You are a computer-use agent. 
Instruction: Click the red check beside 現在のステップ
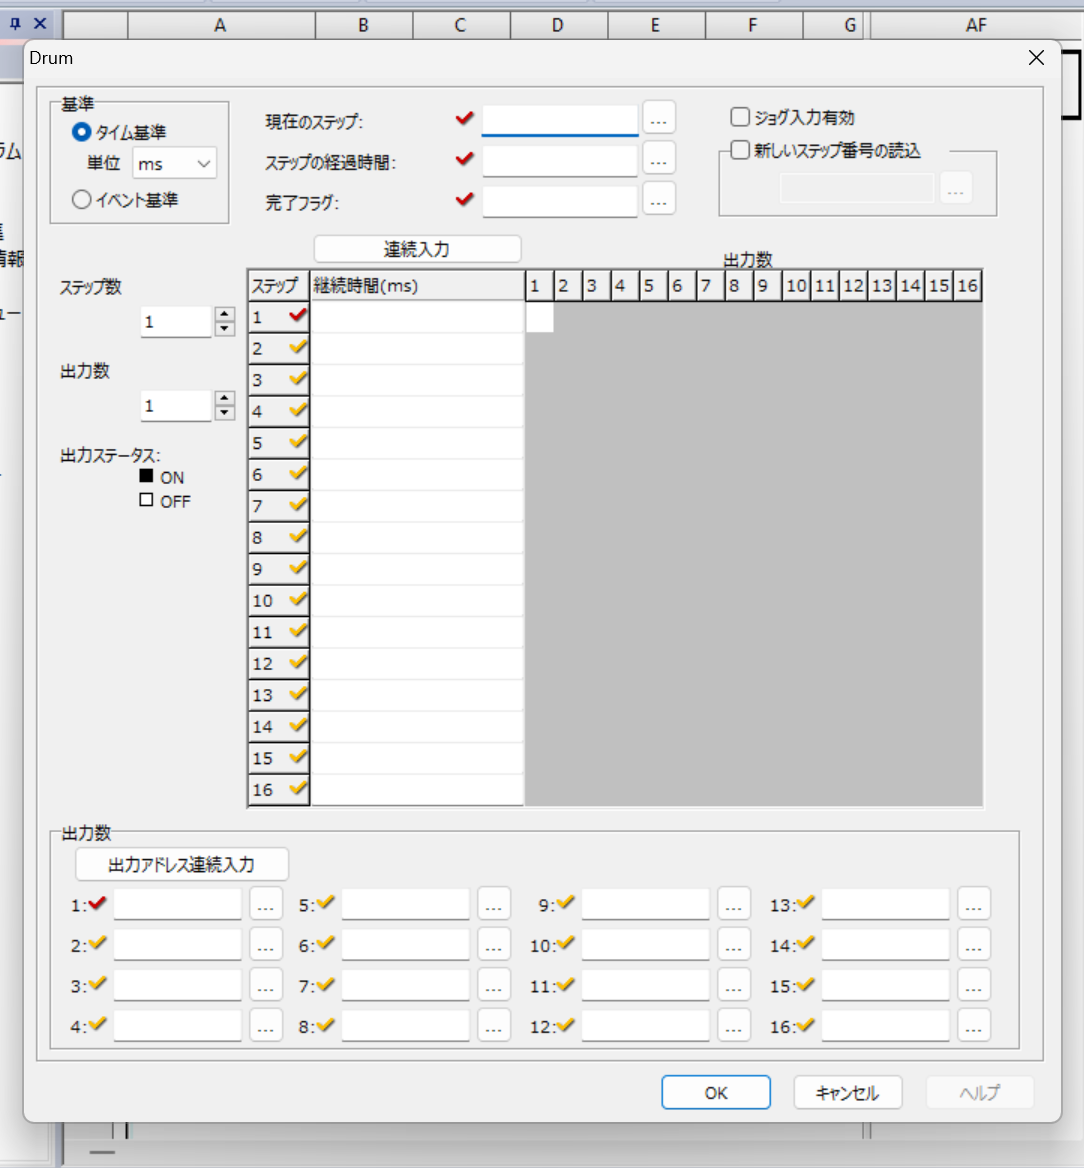(465, 118)
